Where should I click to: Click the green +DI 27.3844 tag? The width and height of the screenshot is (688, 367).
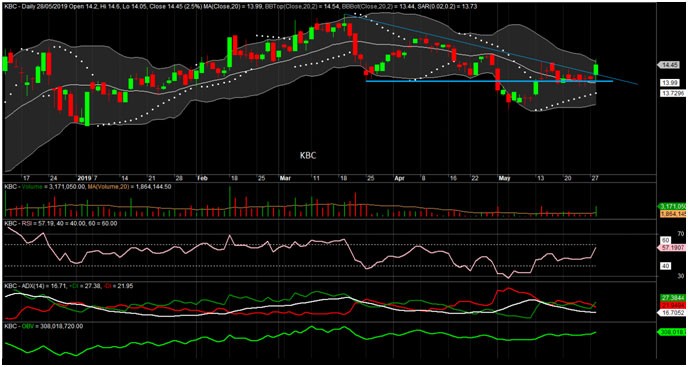[x=673, y=297]
